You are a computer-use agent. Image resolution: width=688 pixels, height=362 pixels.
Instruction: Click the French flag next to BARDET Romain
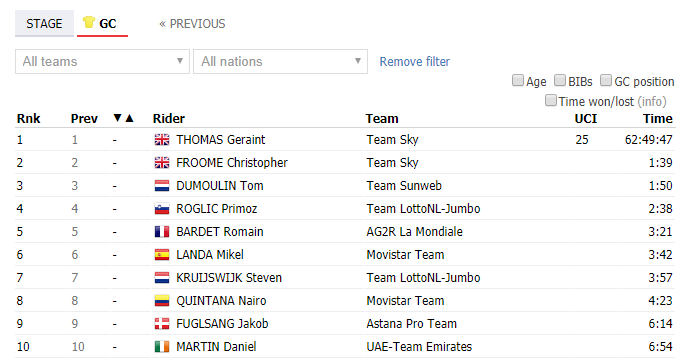click(x=162, y=232)
